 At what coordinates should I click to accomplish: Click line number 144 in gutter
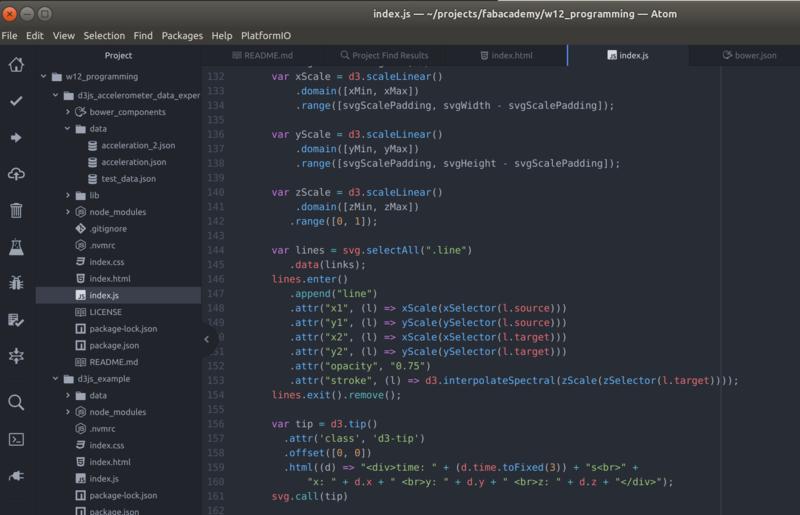pyautogui.click(x=216, y=250)
